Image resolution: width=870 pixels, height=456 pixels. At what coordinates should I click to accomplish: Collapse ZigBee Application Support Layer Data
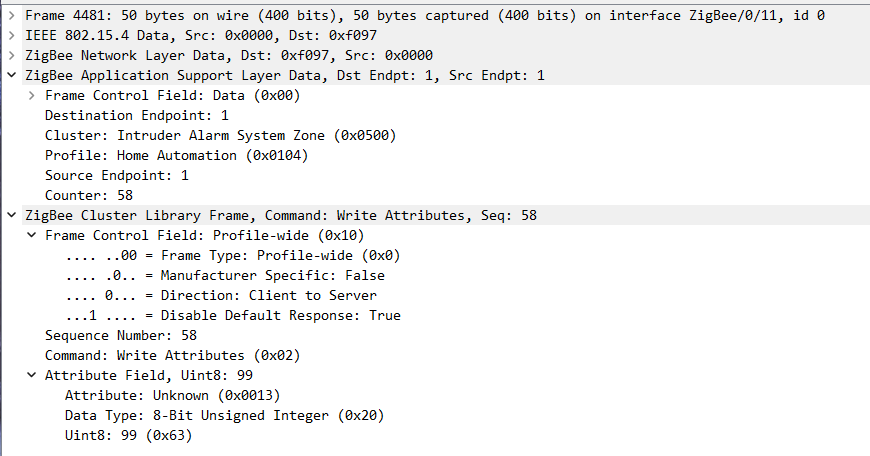coord(11,76)
